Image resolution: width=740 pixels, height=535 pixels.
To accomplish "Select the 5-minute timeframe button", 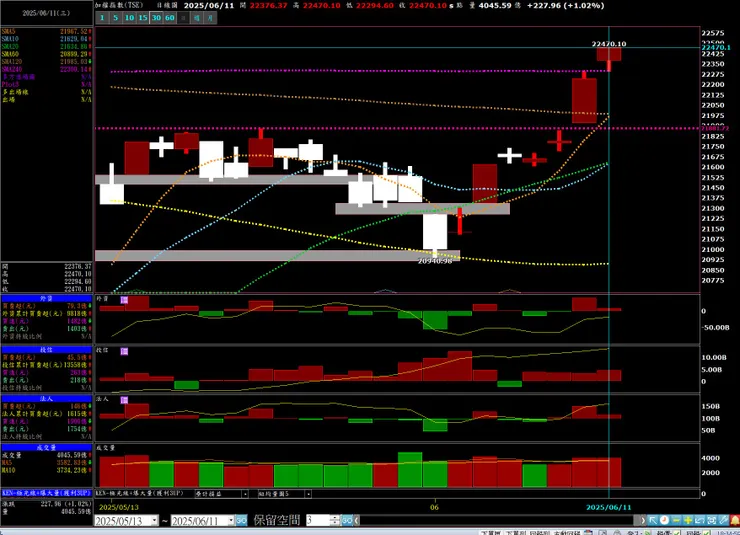I will (x=116, y=18).
